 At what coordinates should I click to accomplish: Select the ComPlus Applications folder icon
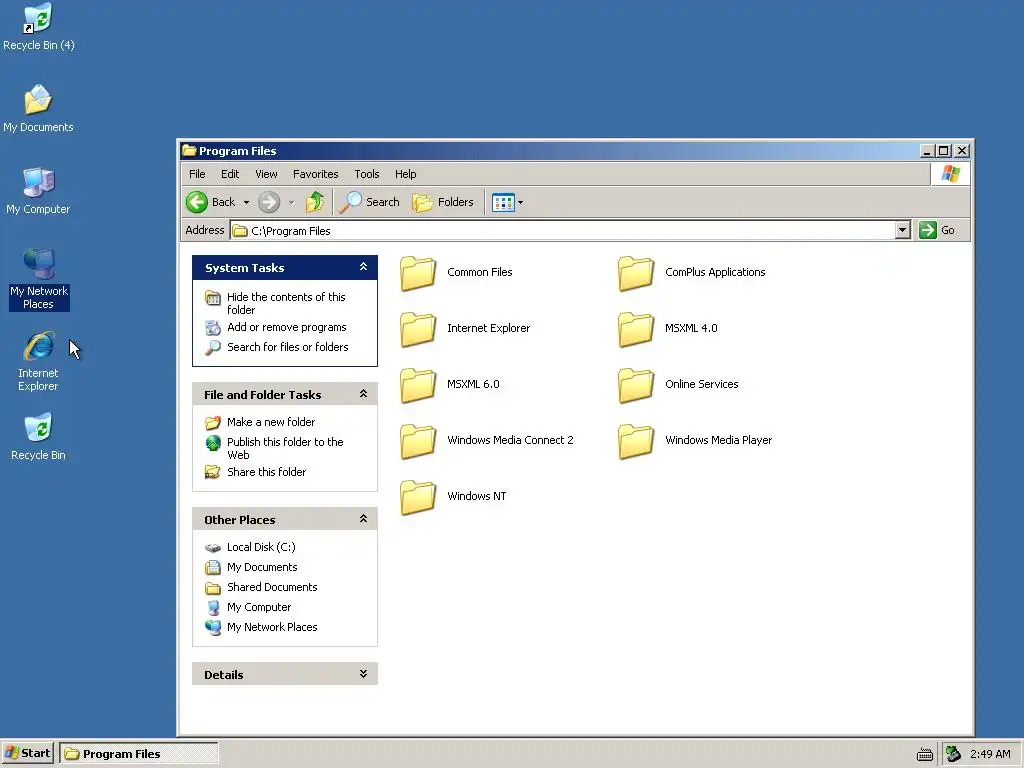pos(635,273)
